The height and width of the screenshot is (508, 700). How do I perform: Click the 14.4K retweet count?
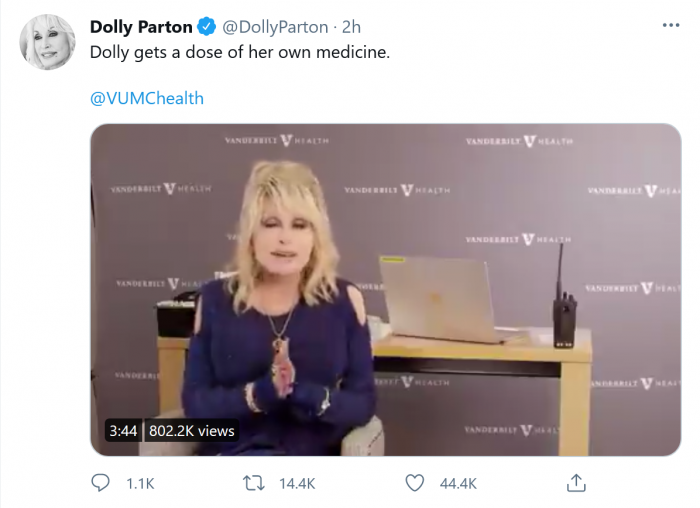tap(297, 483)
